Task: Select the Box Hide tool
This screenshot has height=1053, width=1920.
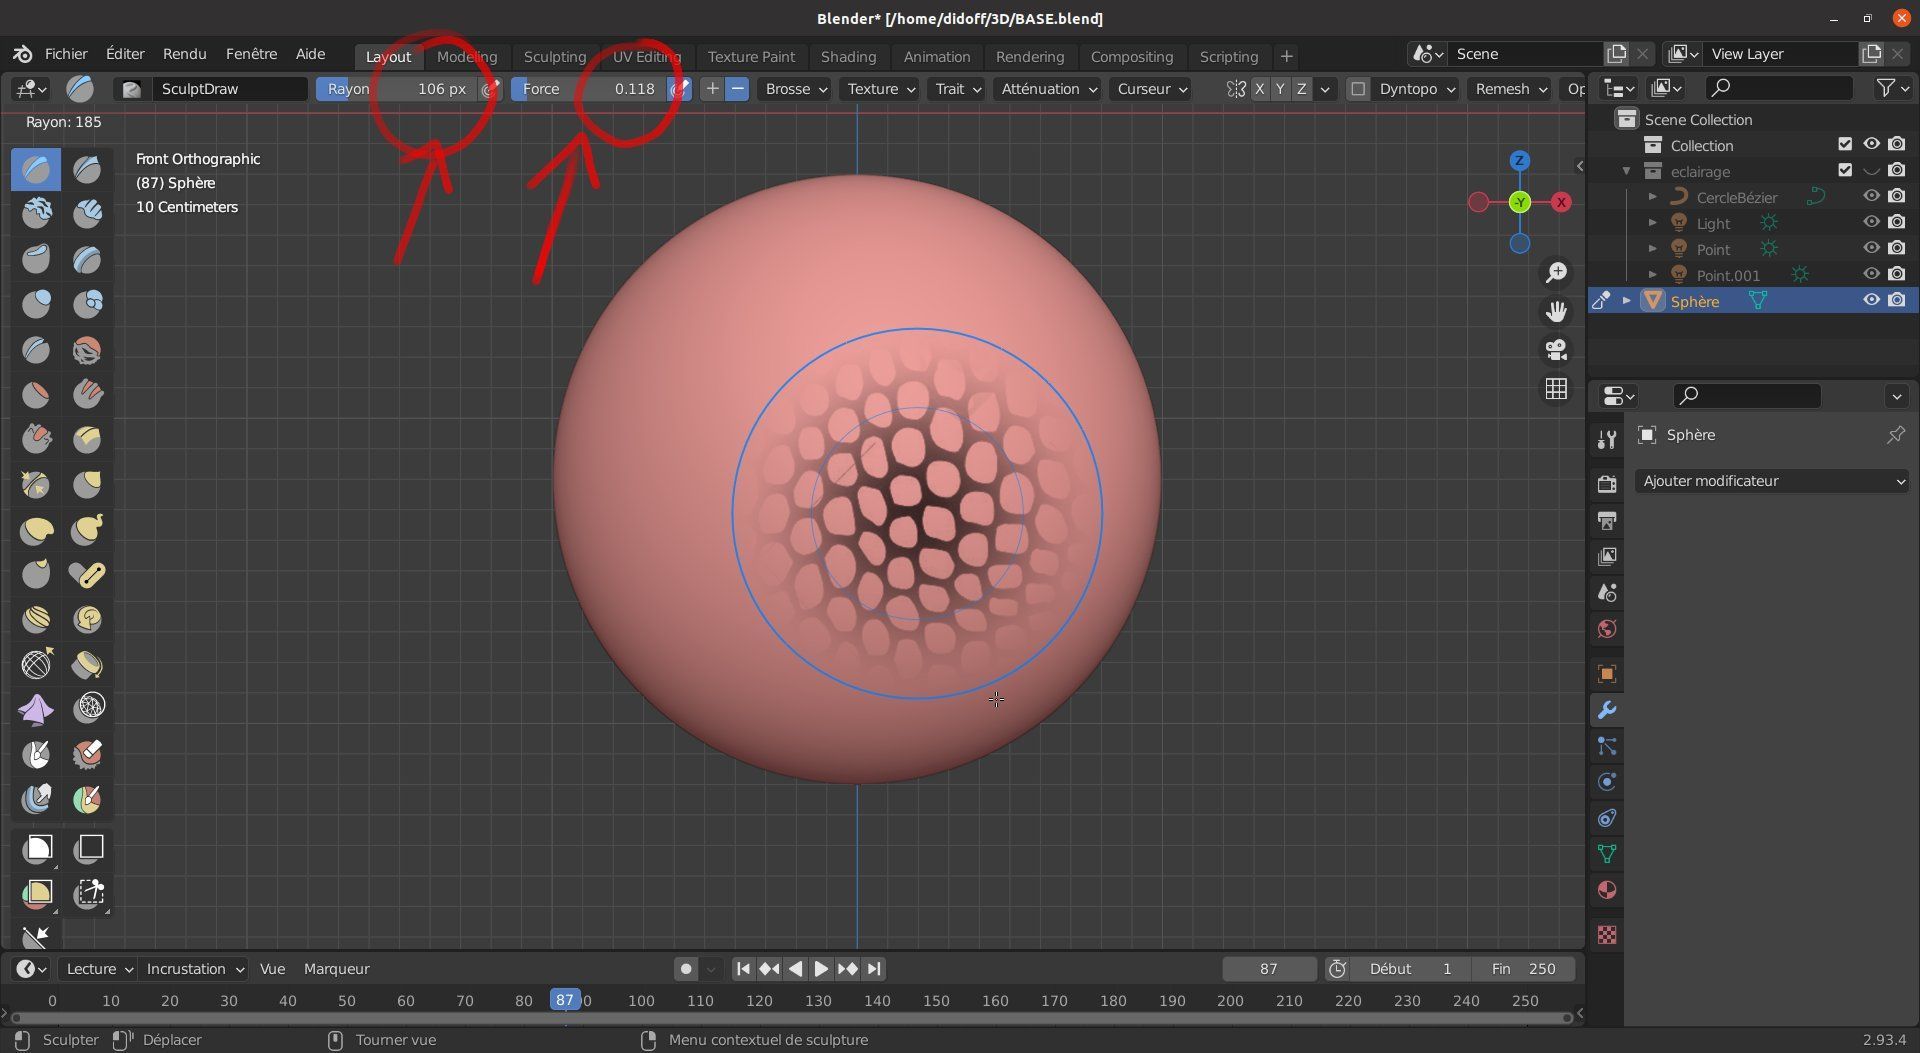Action: click(x=87, y=849)
